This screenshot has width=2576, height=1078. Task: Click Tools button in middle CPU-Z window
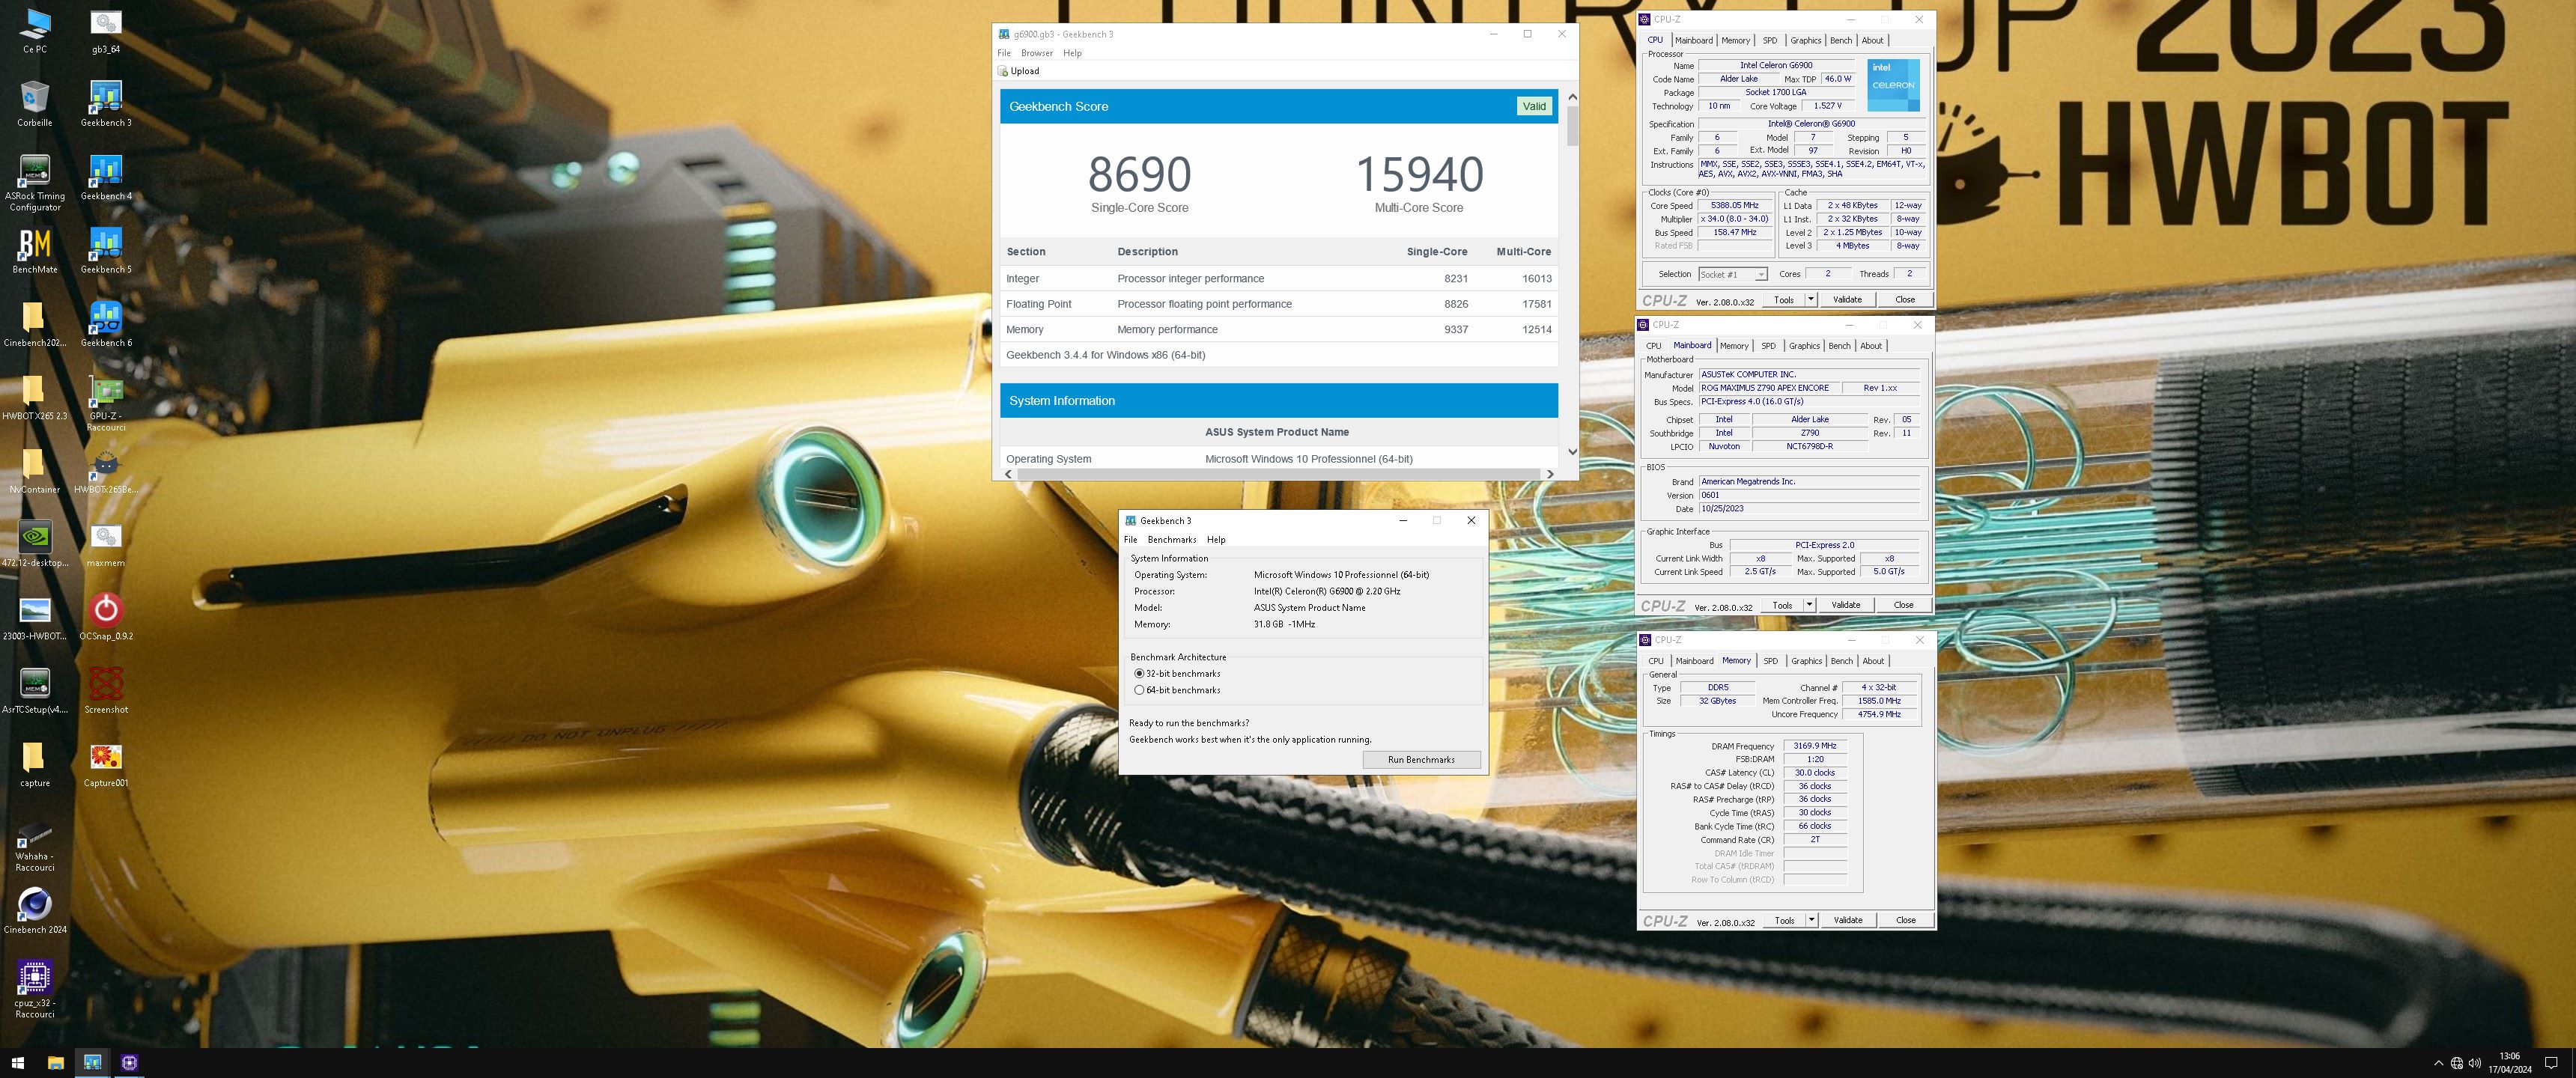coord(1782,605)
